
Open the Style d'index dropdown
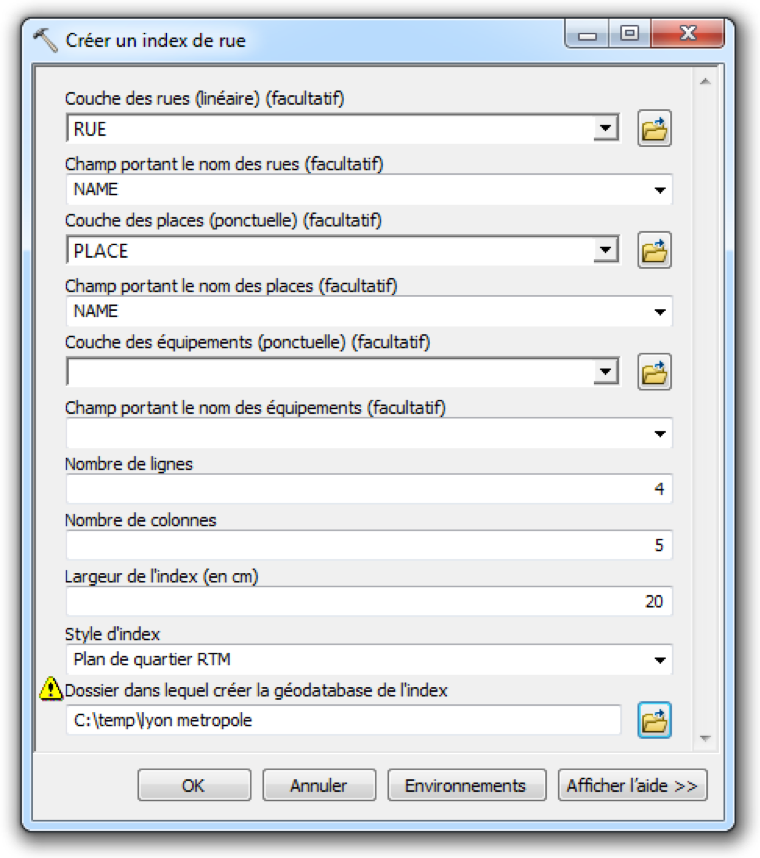tap(660, 660)
